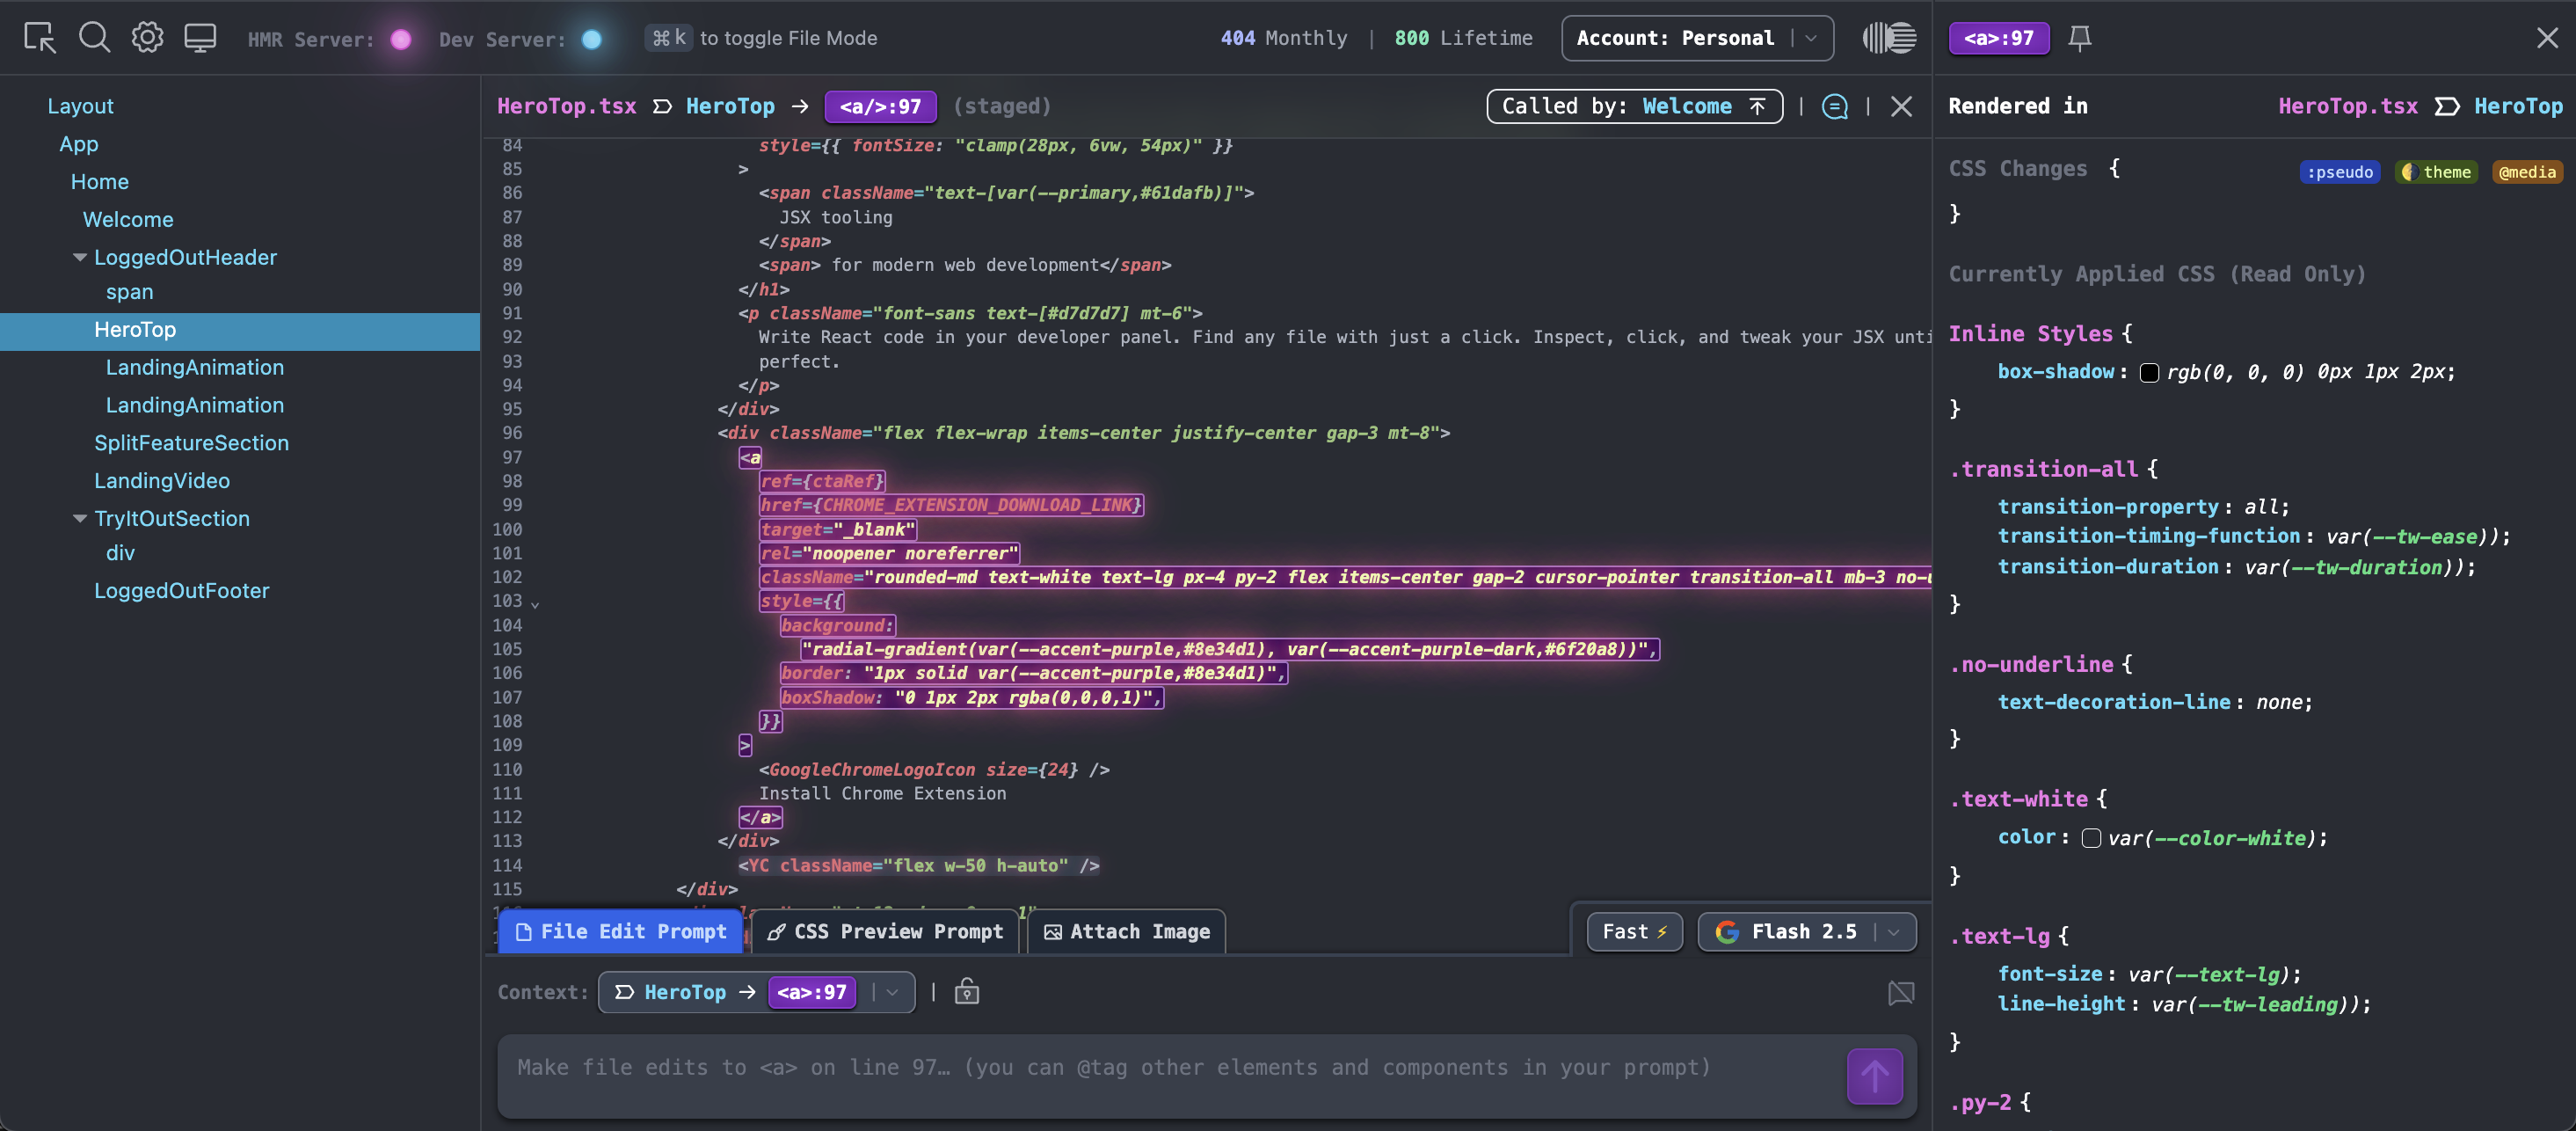
Task: Click the chat search icon in code header
Action: [x=1834, y=106]
